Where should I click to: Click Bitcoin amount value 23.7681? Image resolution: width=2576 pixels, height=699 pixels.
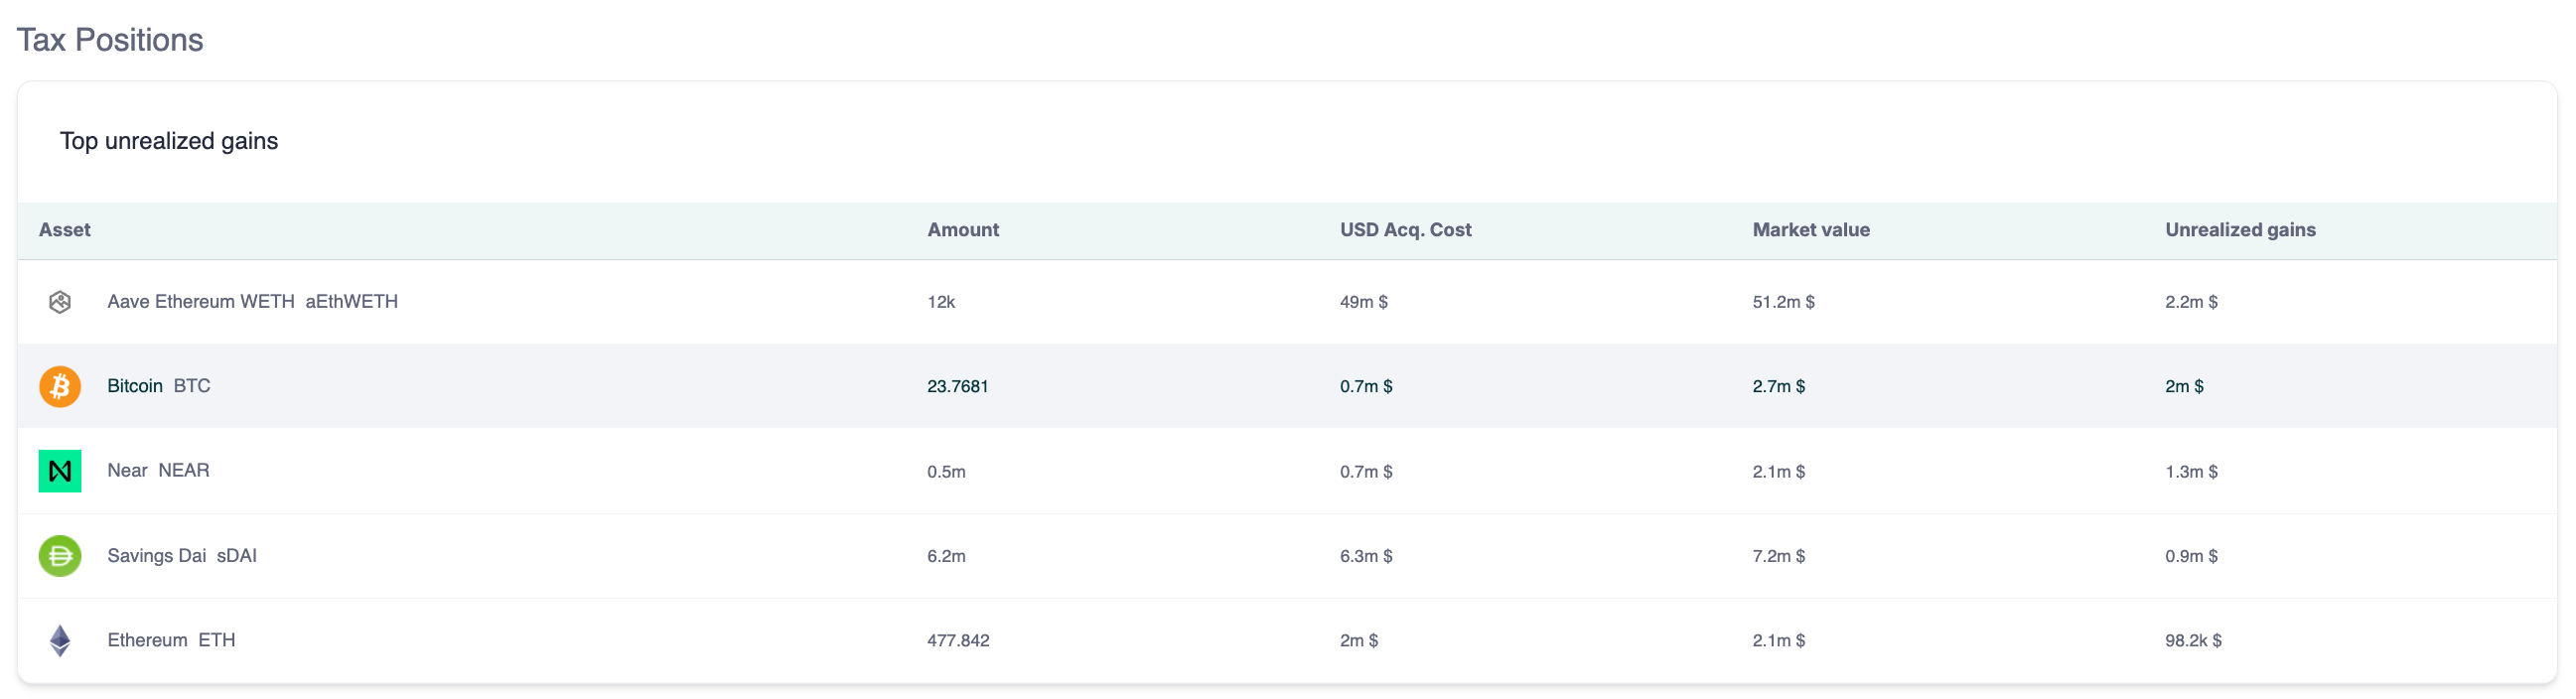click(x=957, y=387)
